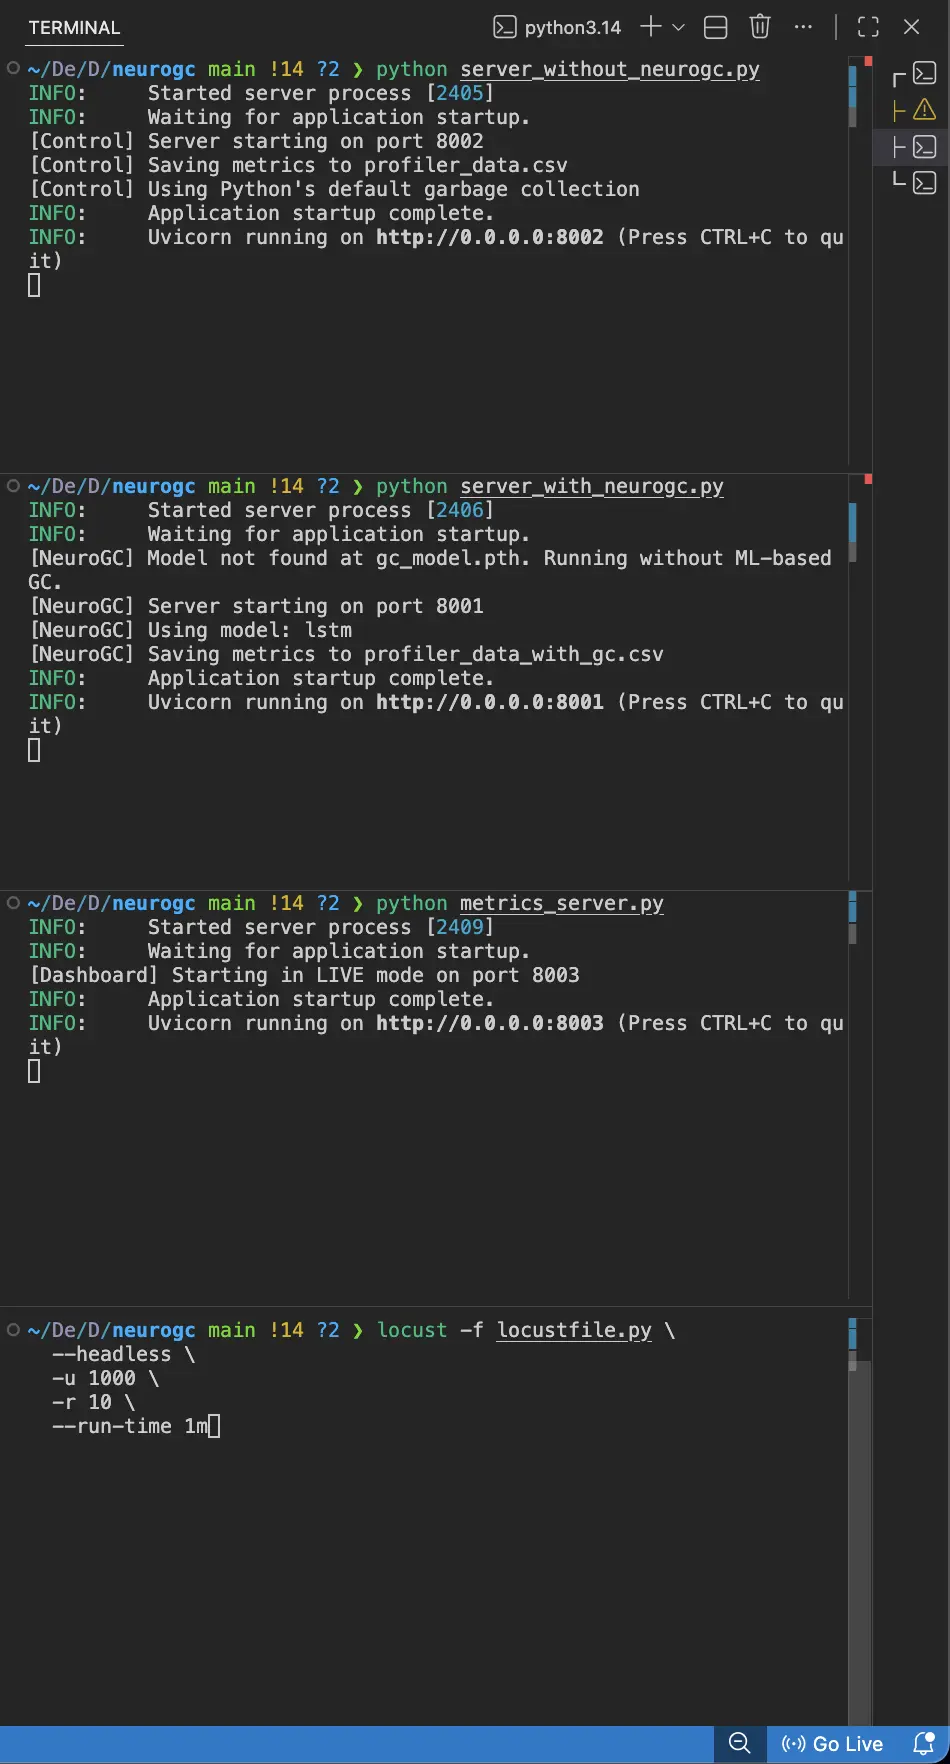Select the python3.14 terminal label
The image size is (950, 1764).
click(x=558, y=27)
